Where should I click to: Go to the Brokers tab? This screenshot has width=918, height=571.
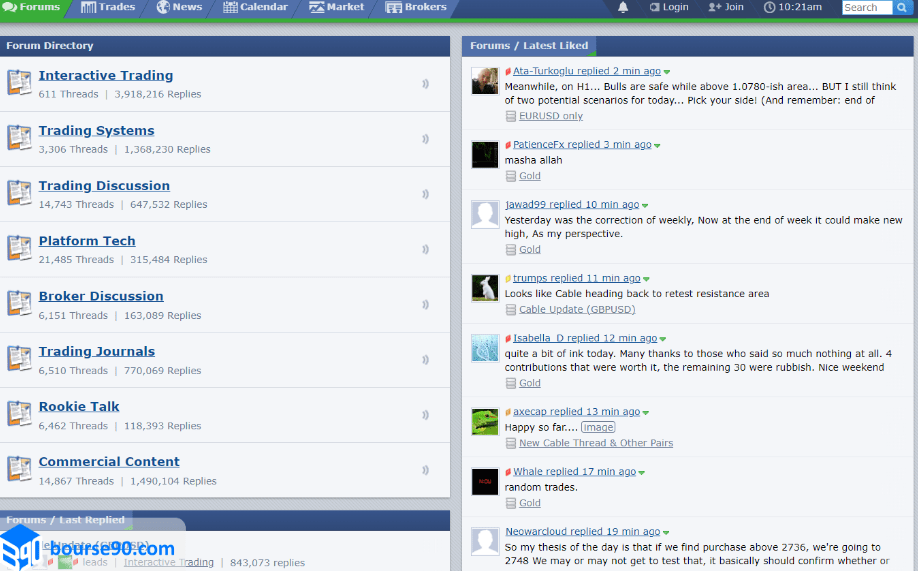[416, 8]
